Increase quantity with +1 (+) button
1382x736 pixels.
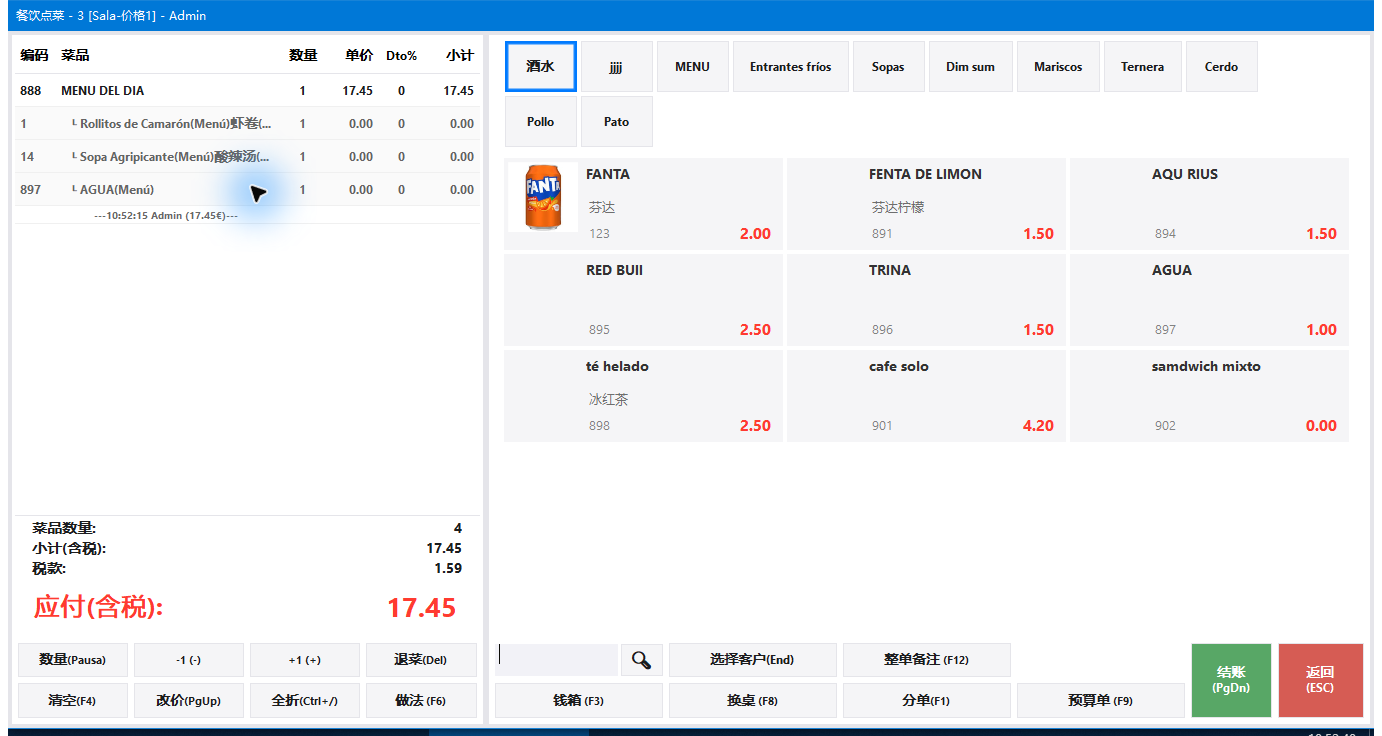(304, 660)
